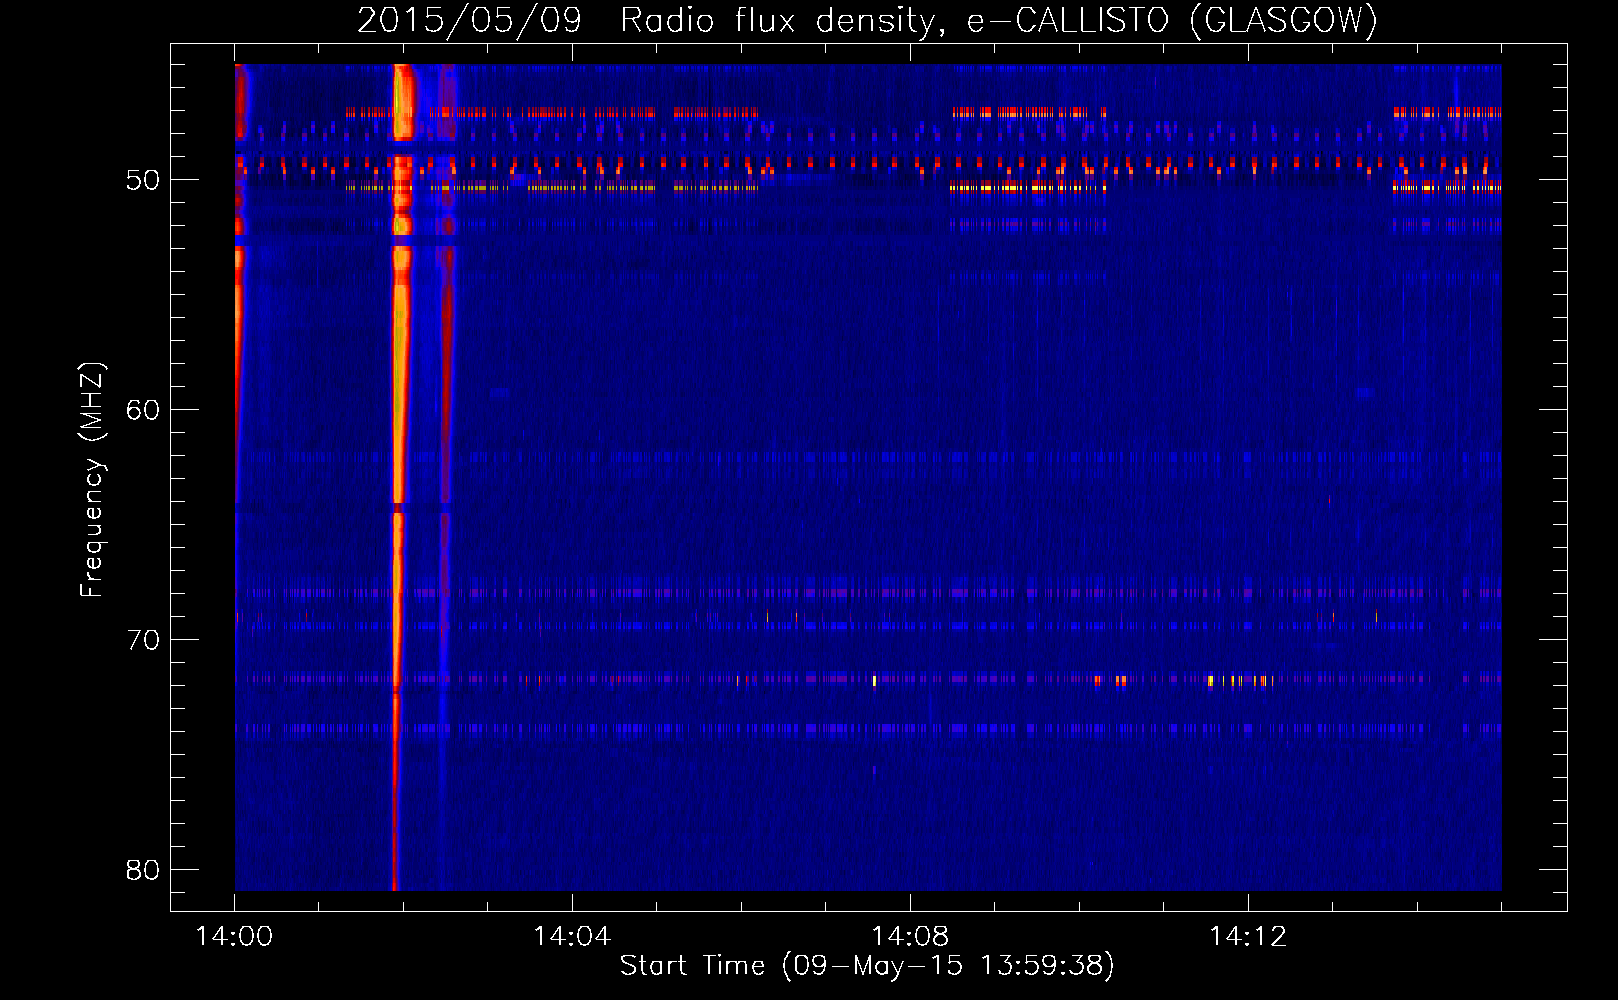Viewport: 1618px width, 1000px height.
Task: Click the 14:04 time tick label
Action: click(572, 936)
